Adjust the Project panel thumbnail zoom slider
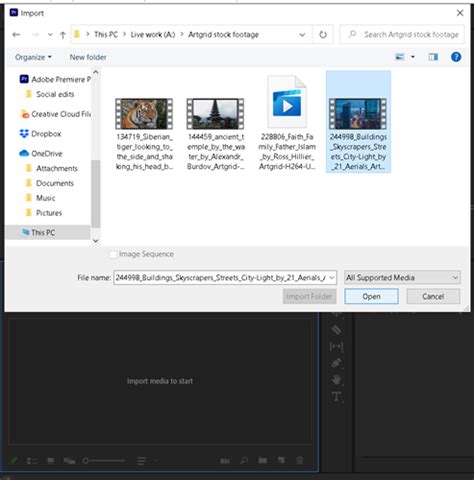The width and height of the screenshot is (474, 480). point(104,461)
